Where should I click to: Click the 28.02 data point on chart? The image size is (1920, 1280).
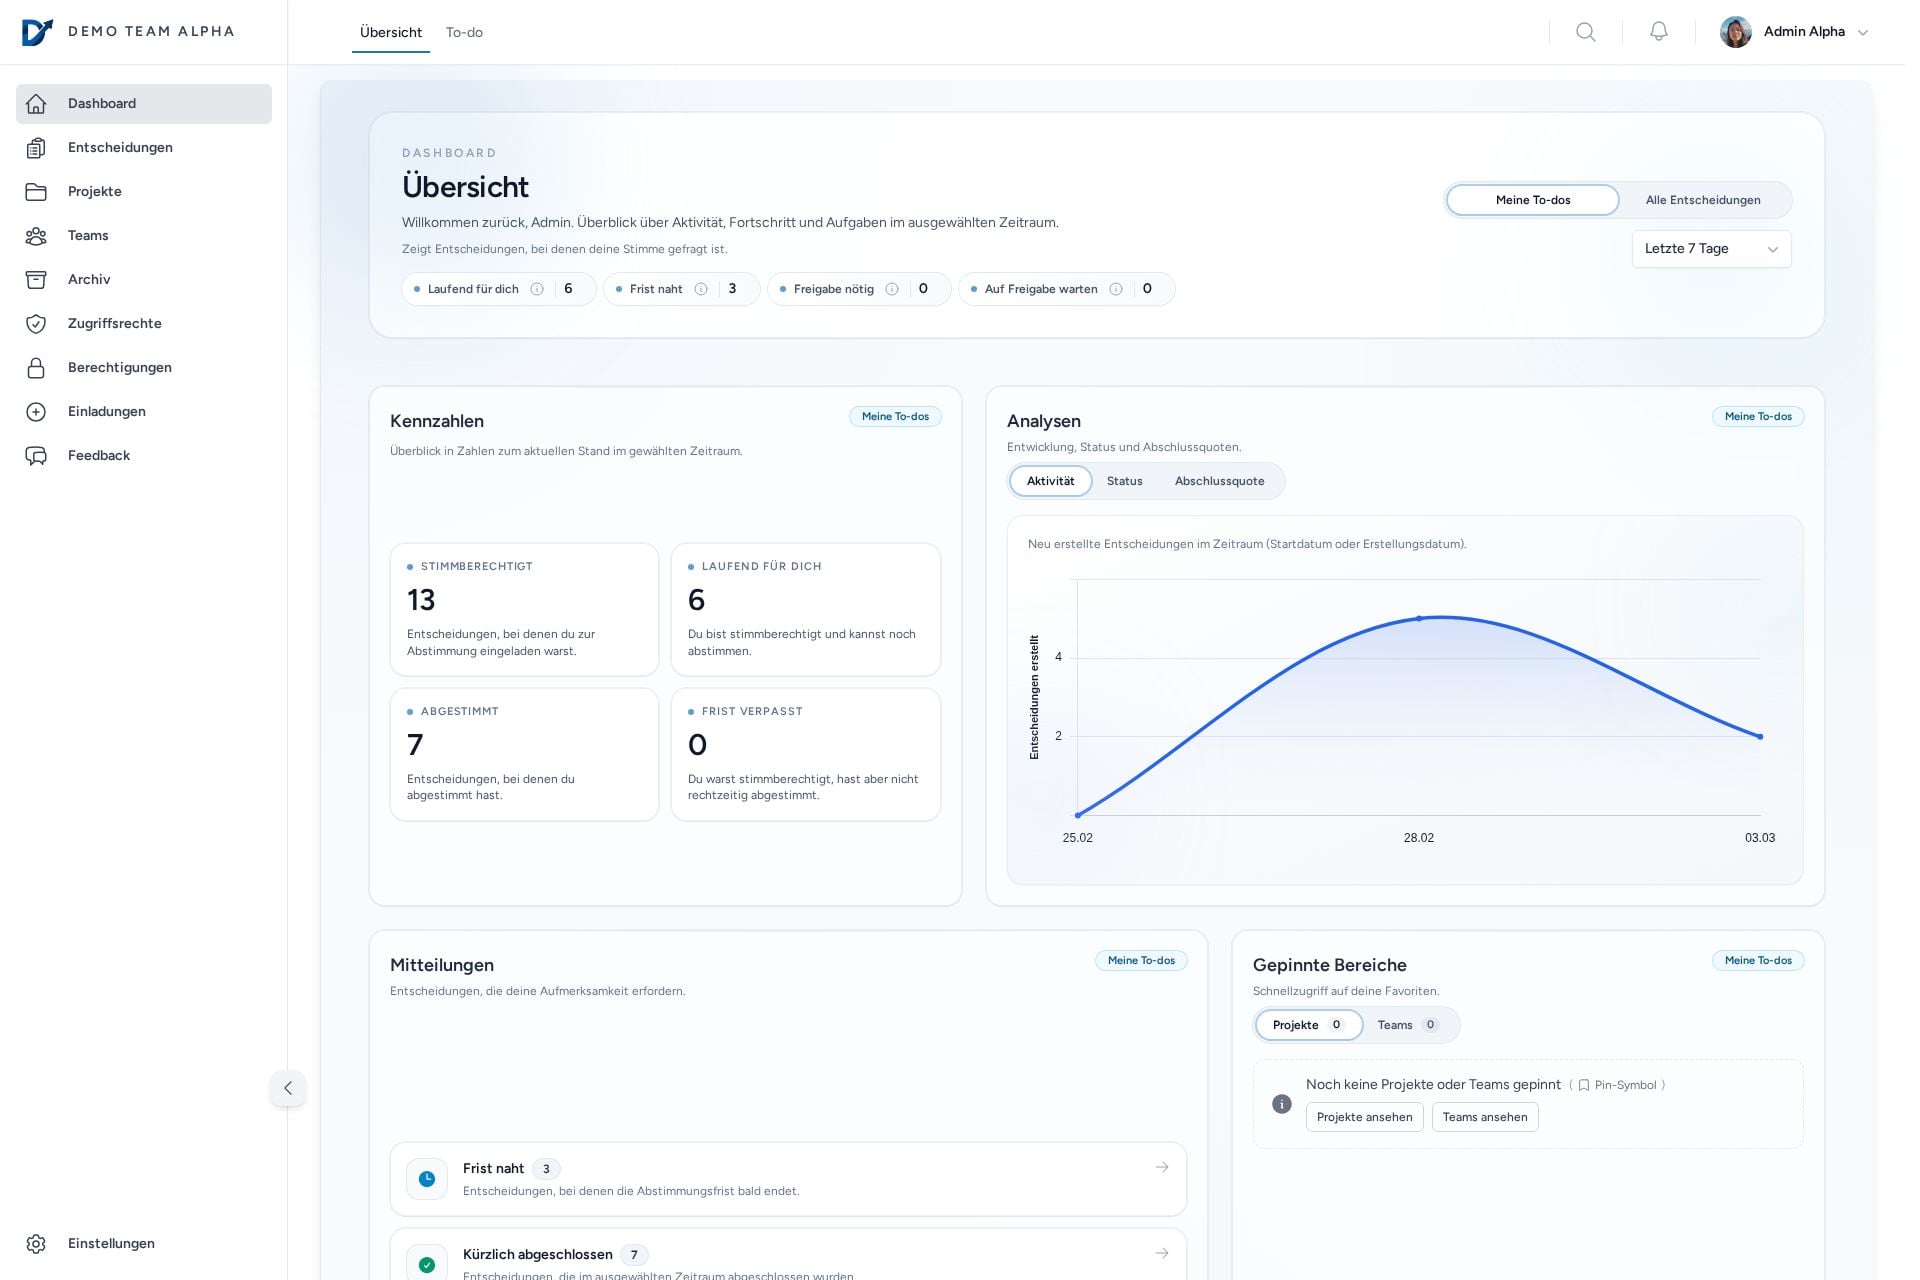pyautogui.click(x=1418, y=619)
